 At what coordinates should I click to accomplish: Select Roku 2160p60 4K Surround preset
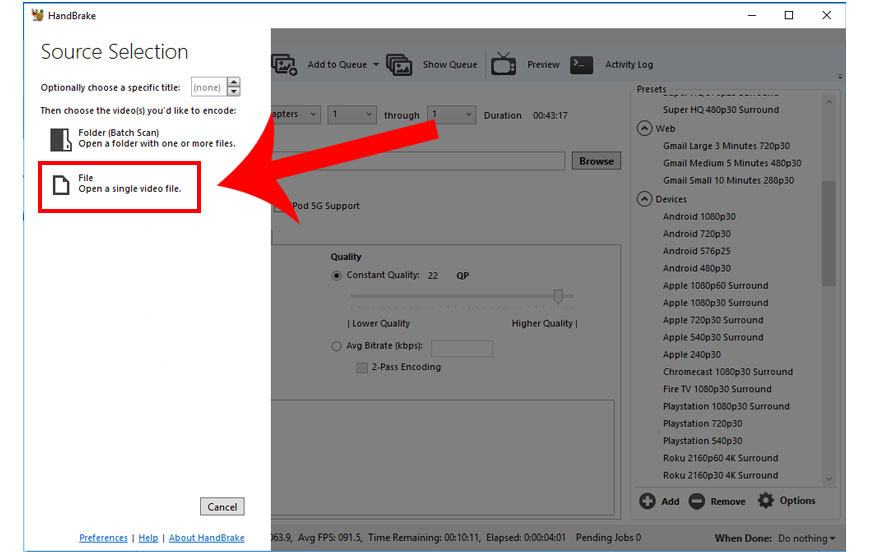tap(721, 458)
